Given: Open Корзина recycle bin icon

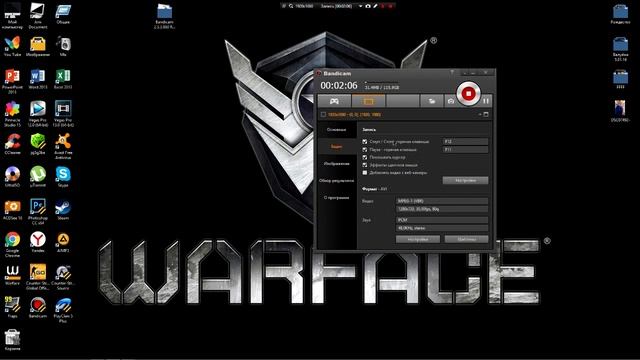Looking at the screenshot, I should 12,340.
